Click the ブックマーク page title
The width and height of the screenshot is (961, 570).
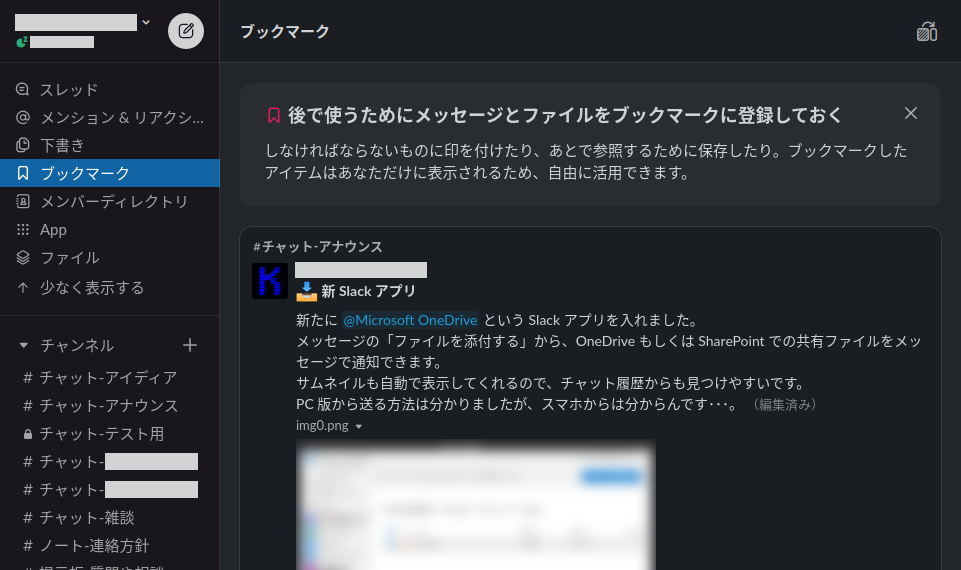(x=285, y=31)
